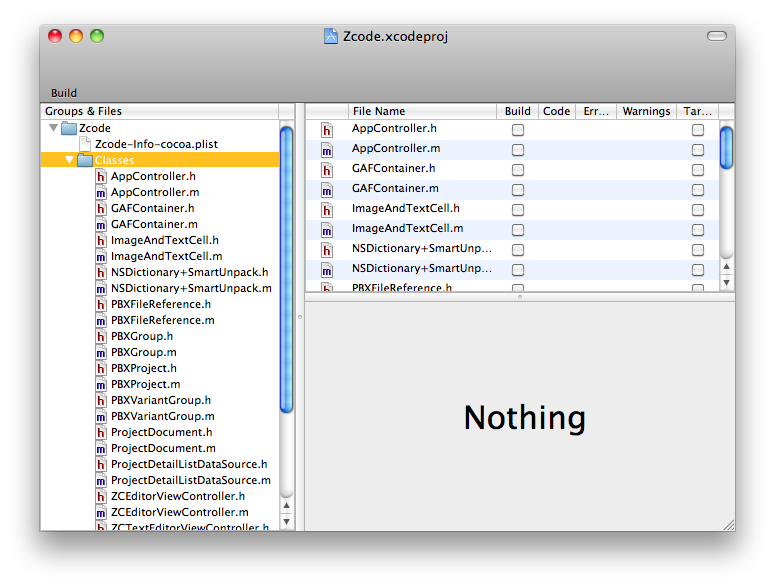
Task: Click Groups & Files blue scrollbar thumb
Action: click(287, 269)
